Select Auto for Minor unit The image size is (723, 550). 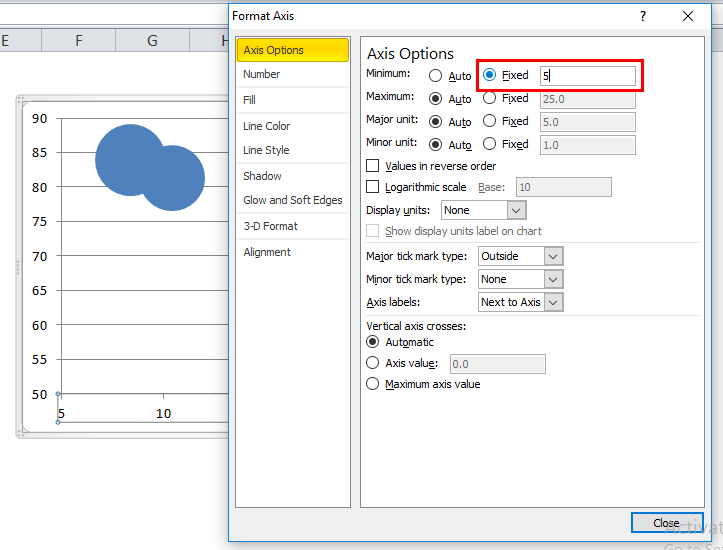point(435,145)
